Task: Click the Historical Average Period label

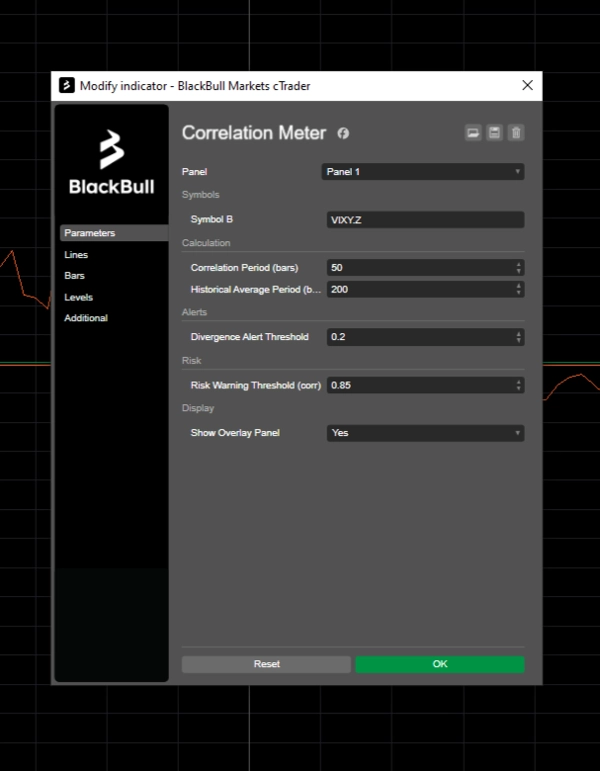Action: click(x=256, y=290)
